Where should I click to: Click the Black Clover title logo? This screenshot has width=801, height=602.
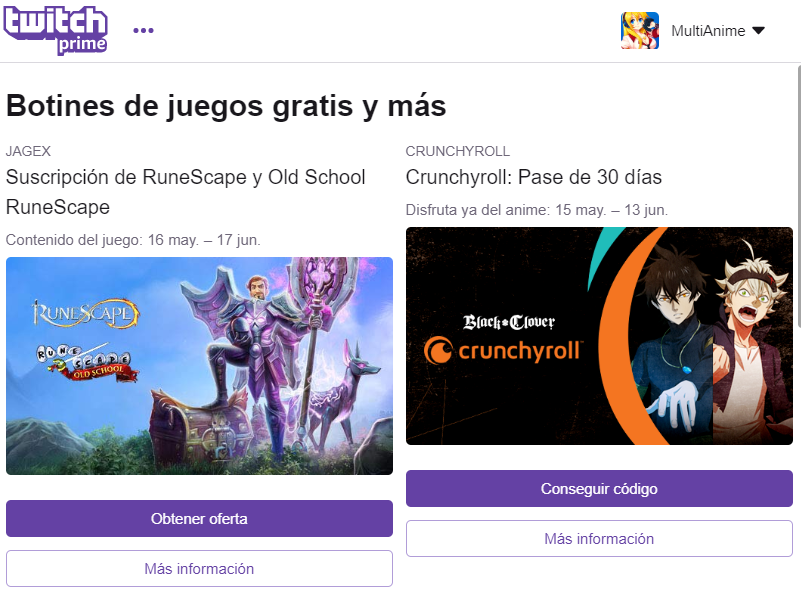click(509, 322)
